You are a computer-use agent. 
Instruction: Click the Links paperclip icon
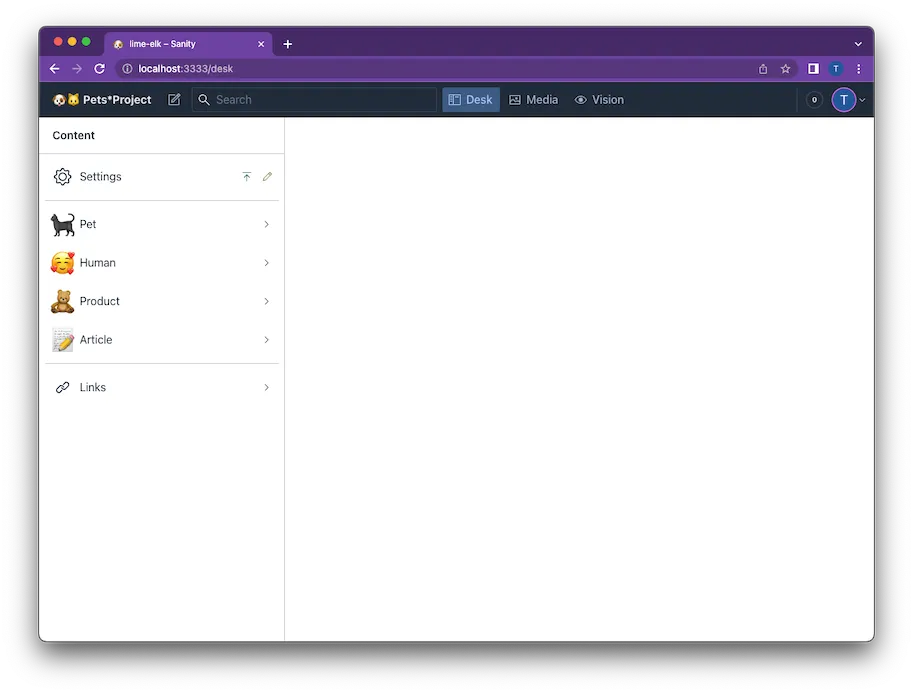(61, 387)
